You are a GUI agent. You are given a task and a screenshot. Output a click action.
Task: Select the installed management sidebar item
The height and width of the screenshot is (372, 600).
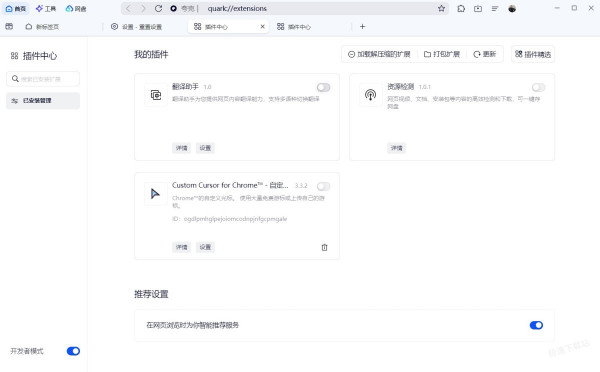[43, 101]
